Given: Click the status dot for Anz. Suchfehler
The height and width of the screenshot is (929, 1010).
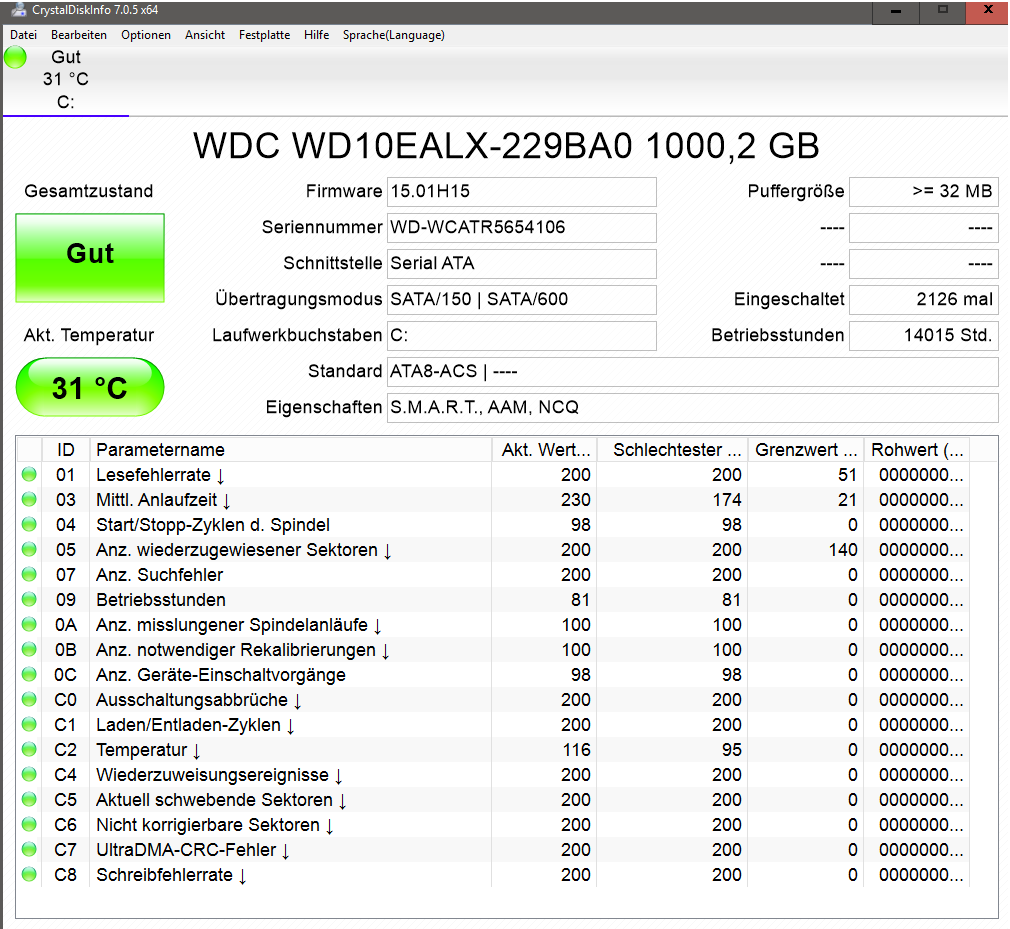Looking at the screenshot, I should pos(29,574).
